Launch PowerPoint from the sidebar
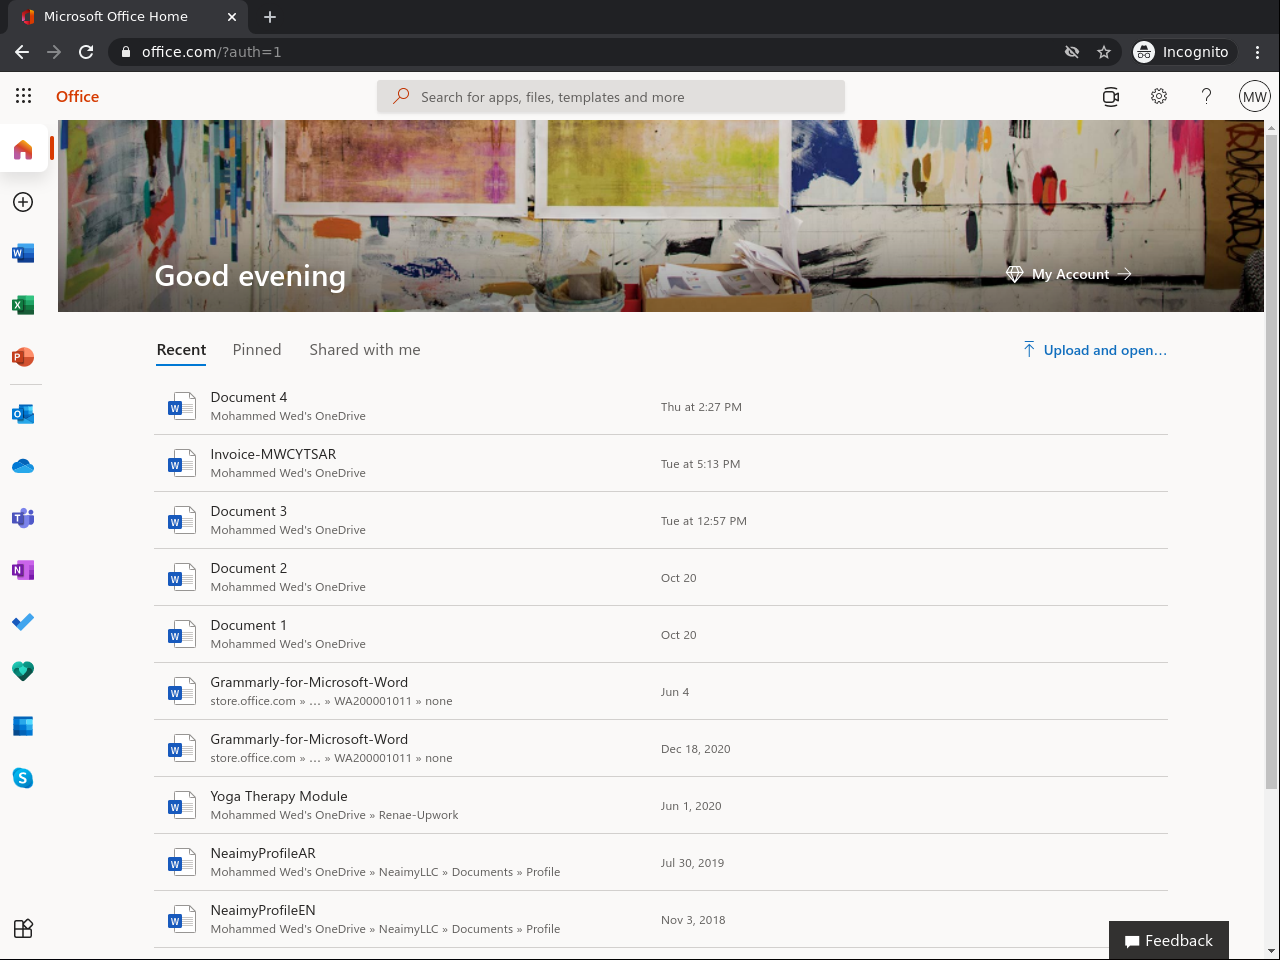The width and height of the screenshot is (1280, 960). pos(23,357)
